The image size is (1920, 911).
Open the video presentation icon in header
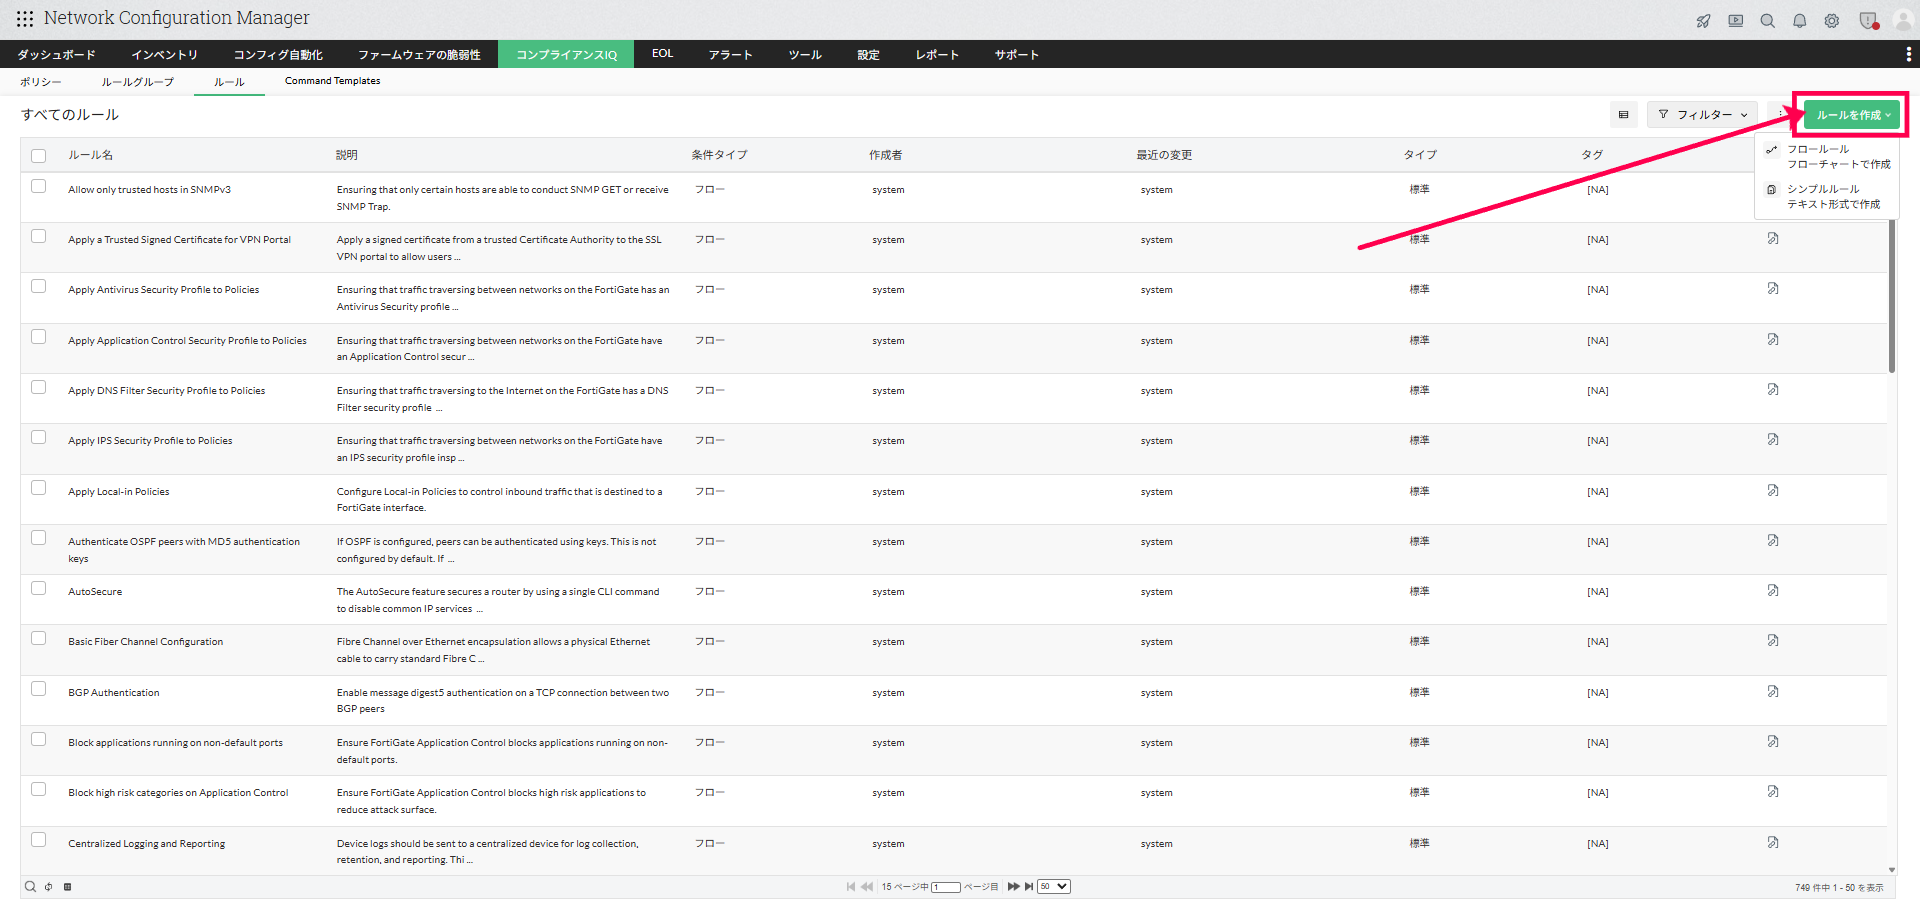pos(1736,21)
